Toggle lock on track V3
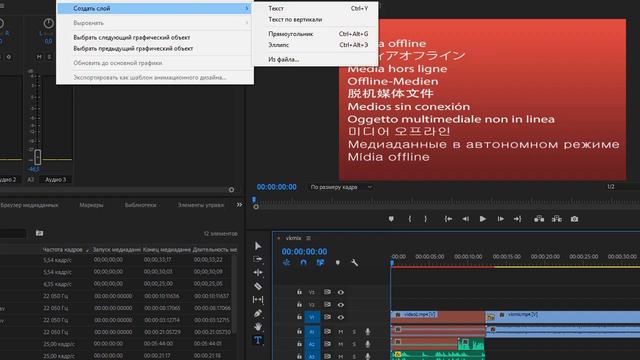Image resolution: width=640 pixels, height=360 pixels. (299, 292)
